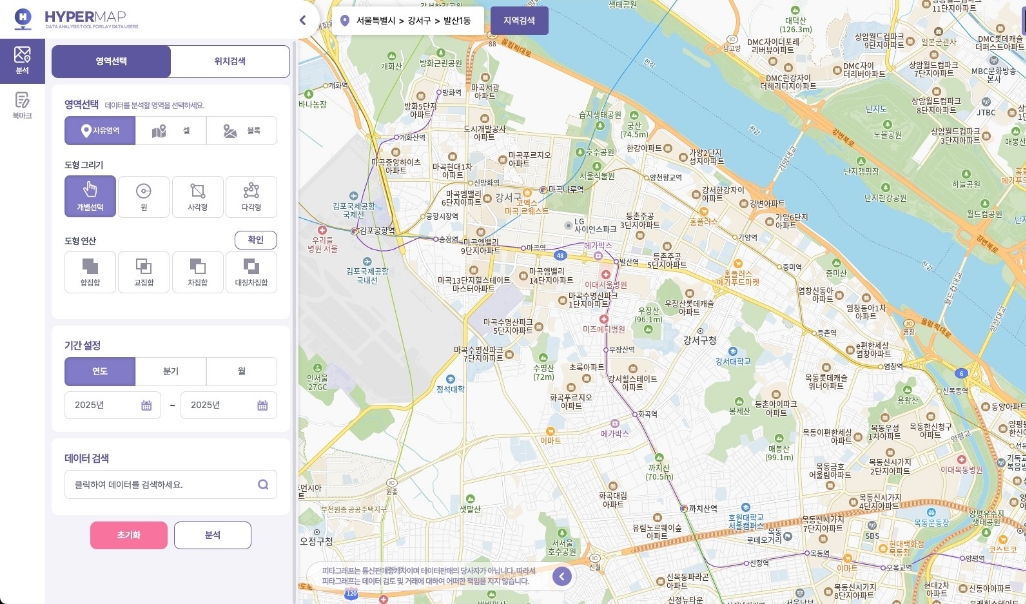The height and width of the screenshot is (604, 1026).
Task: Switch to the 위치검색 tab
Action: 230,61
